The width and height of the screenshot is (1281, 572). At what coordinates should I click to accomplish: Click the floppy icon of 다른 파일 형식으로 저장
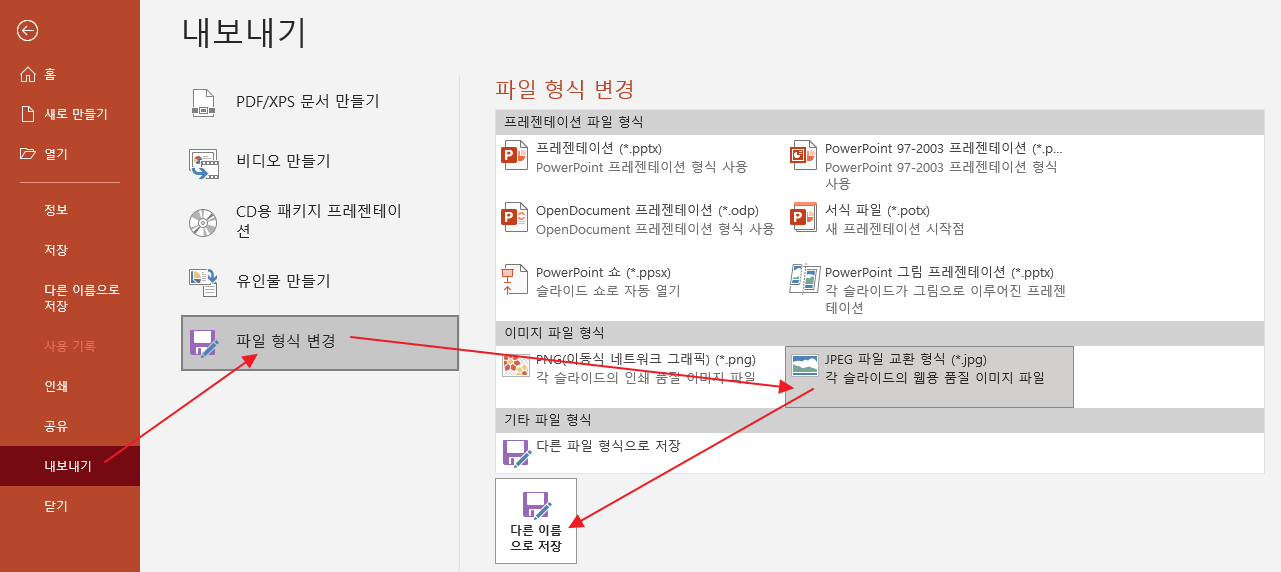[516, 452]
